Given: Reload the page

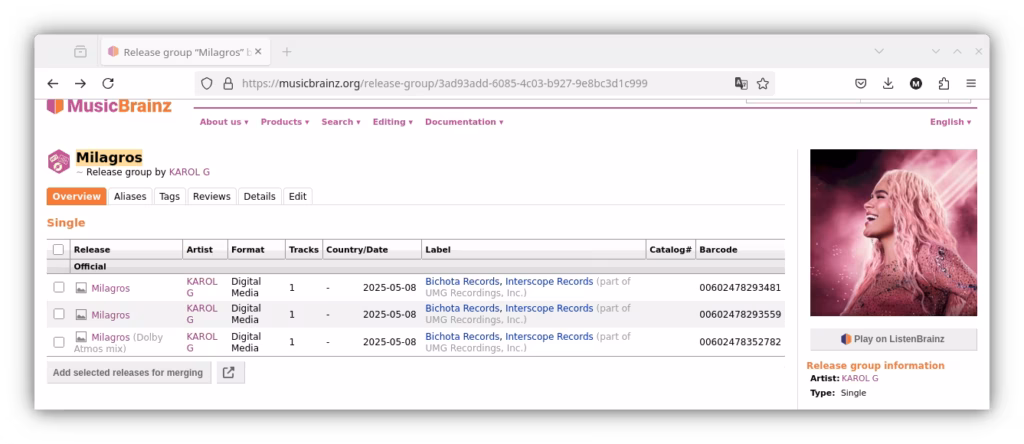Looking at the screenshot, I should (108, 84).
